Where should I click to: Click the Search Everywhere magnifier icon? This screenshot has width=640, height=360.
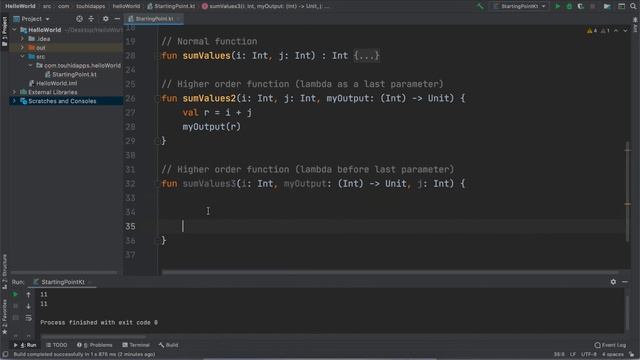click(x=633, y=6)
